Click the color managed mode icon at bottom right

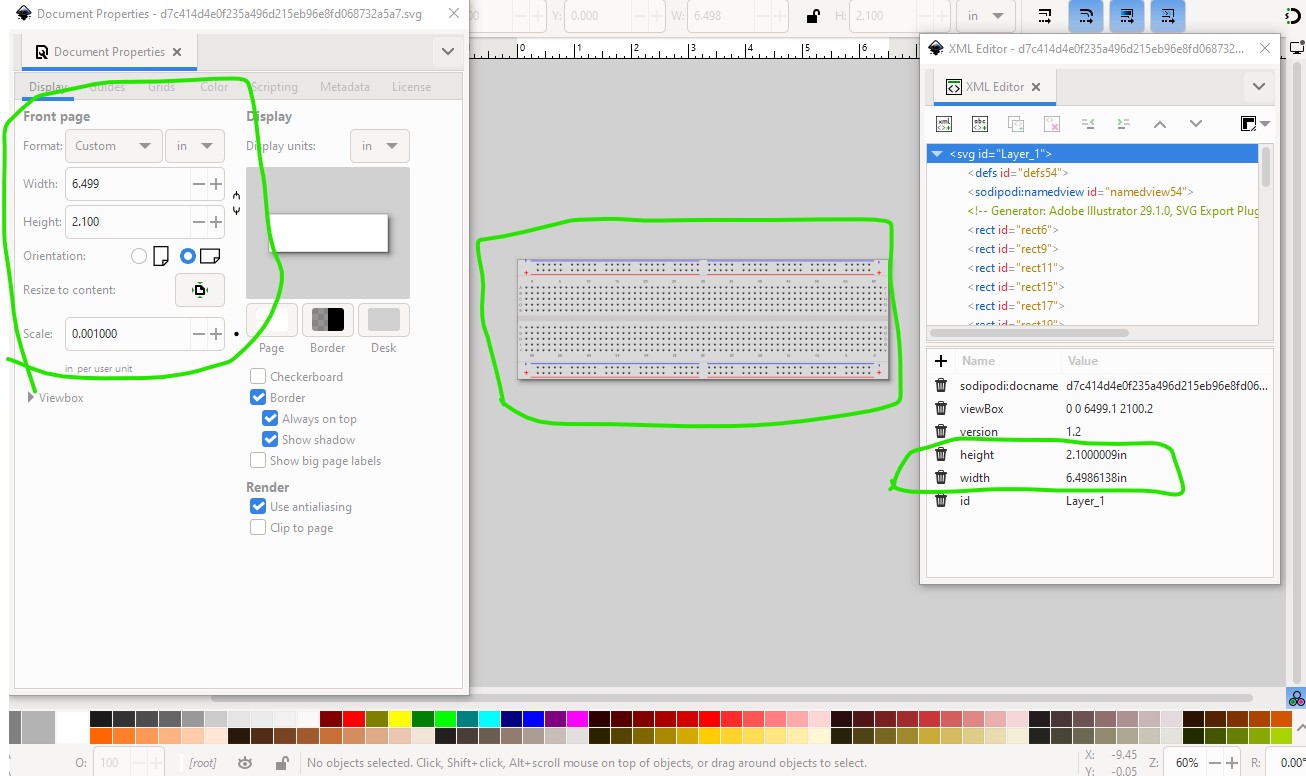pos(1296,699)
